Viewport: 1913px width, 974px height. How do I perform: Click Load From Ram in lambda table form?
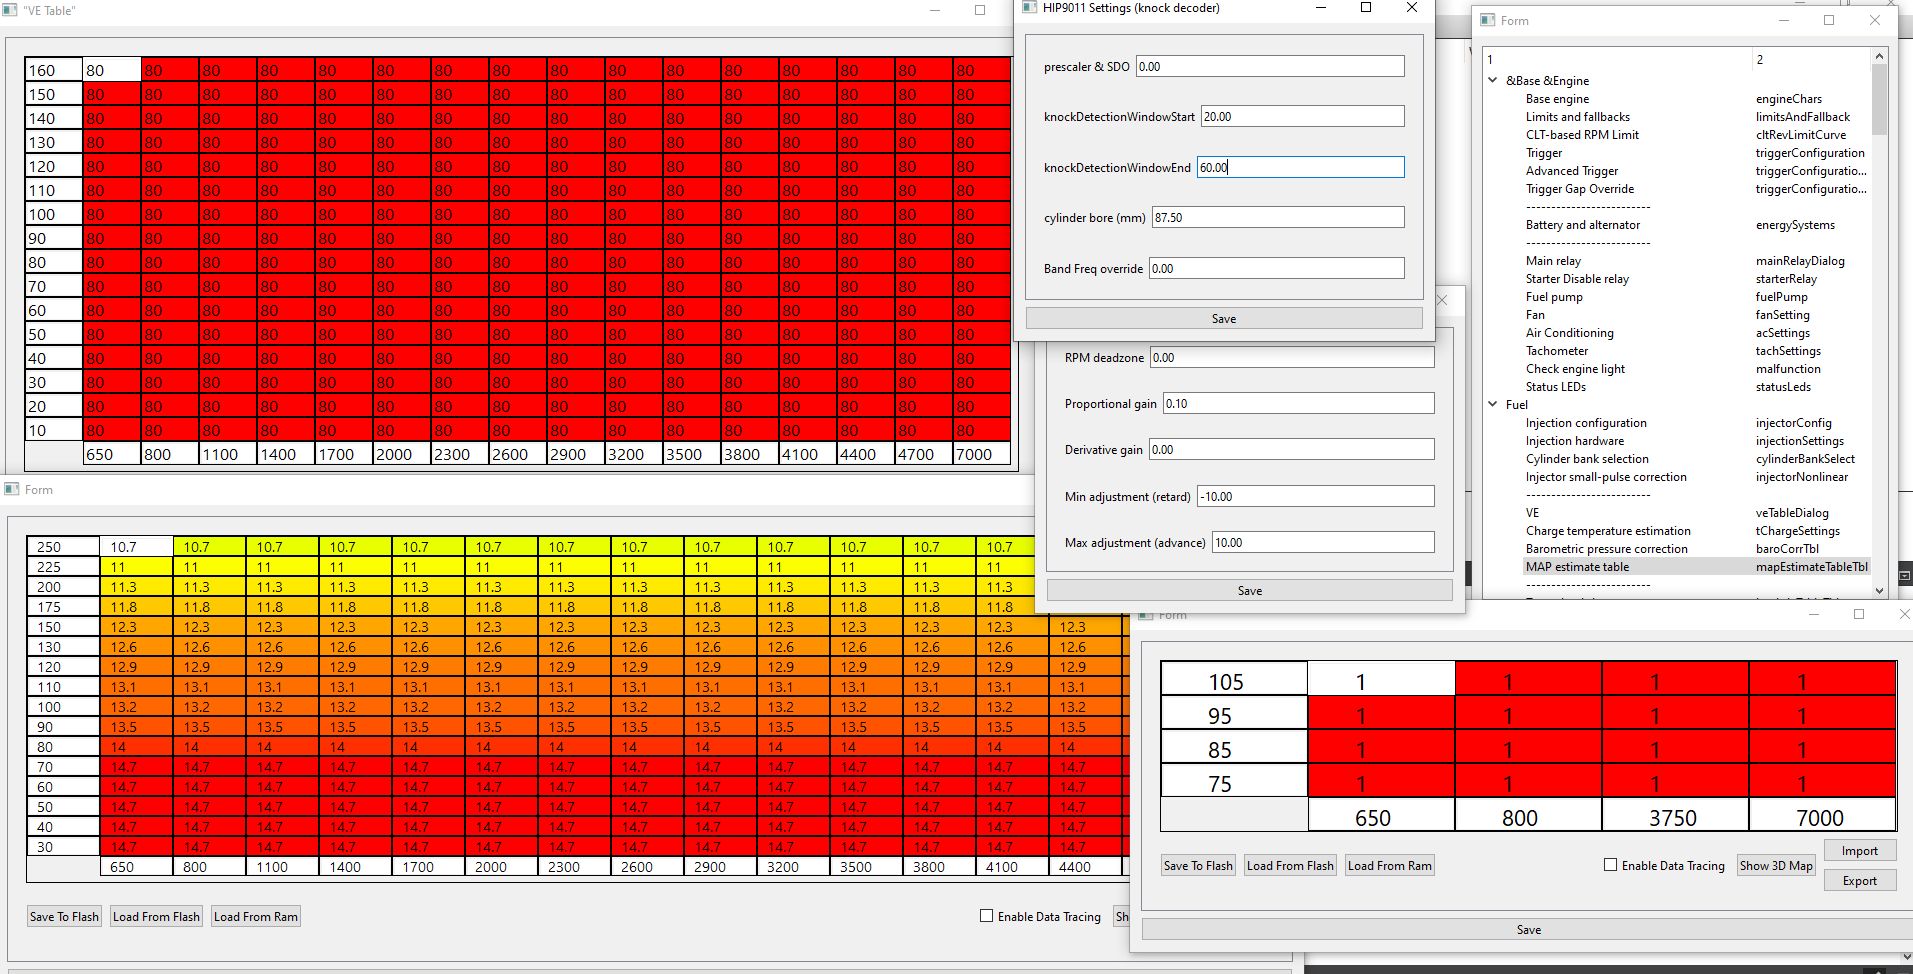click(255, 917)
